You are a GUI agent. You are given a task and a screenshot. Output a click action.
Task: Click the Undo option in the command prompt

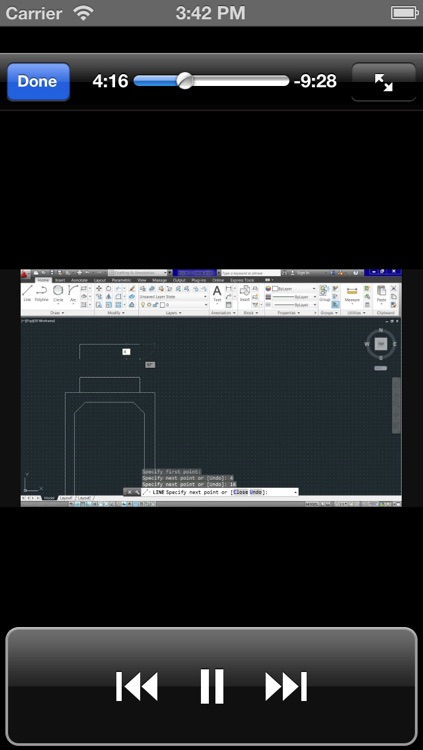tap(256, 492)
